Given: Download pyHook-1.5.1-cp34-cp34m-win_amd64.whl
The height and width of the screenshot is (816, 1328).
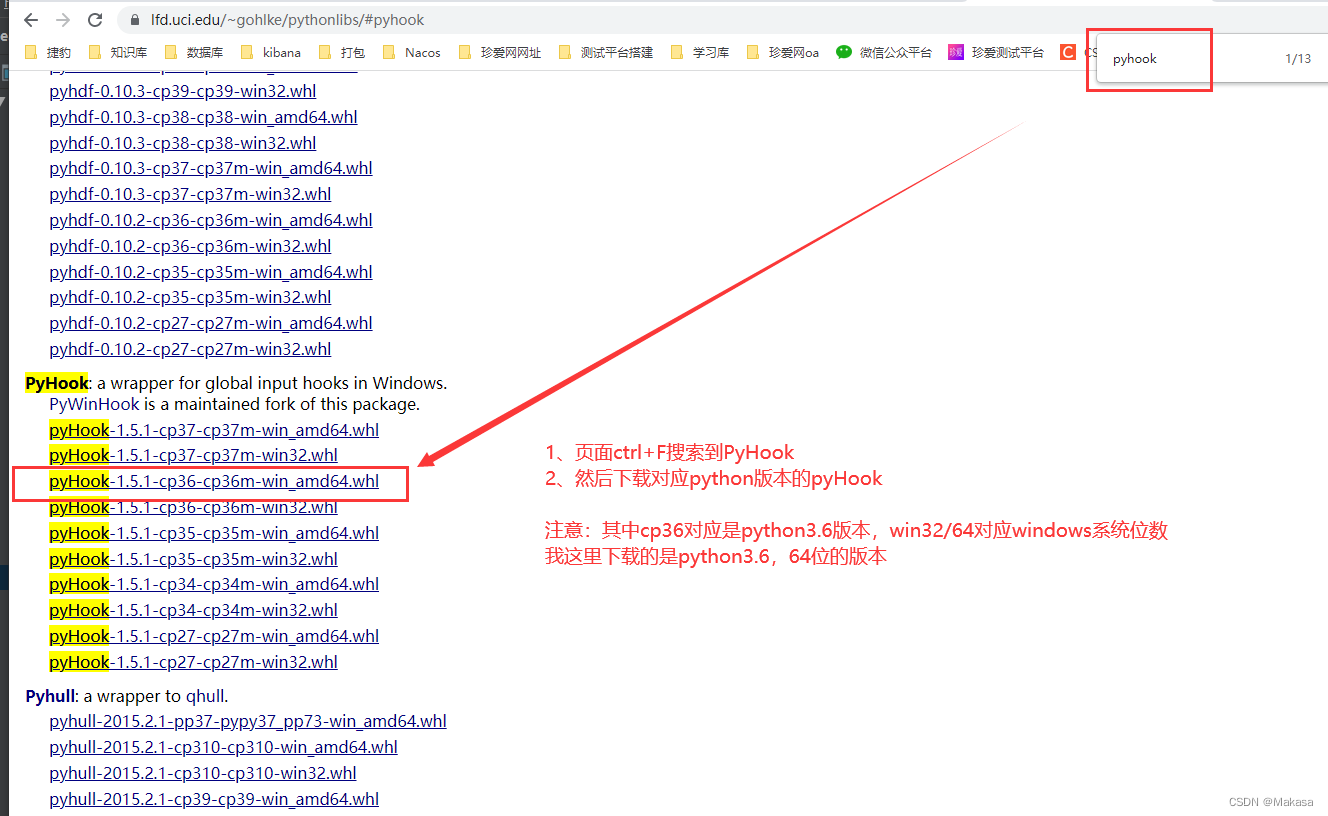Looking at the screenshot, I should [214, 584].
